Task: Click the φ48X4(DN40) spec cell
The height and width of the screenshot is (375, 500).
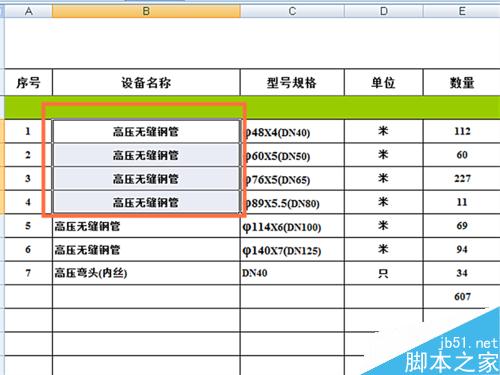Action: 292,132
